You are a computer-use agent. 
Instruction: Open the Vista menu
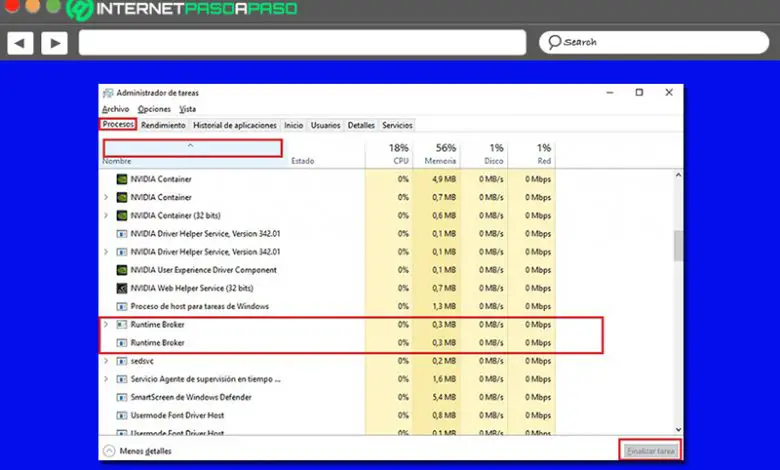coord(188,109)
